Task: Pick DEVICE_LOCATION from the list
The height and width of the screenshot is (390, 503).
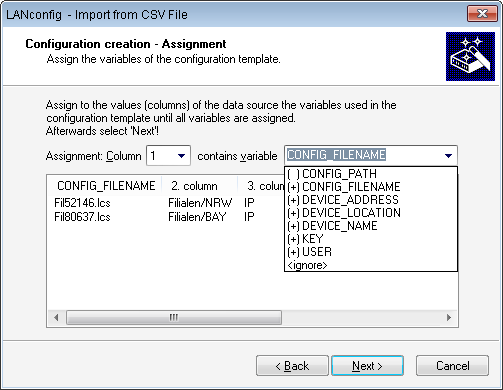Action: pos(371,213)
